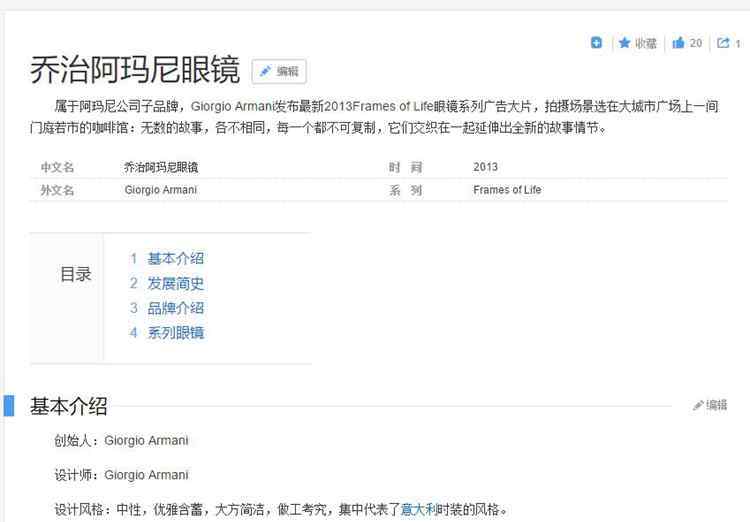The image size is (750, 522).
Task: Click the like count 20
Action: coord(696,43)
